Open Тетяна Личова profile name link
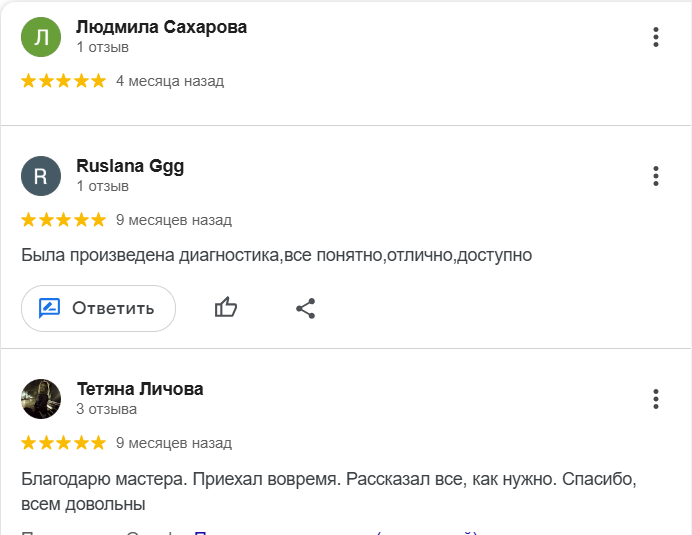The image size is (692, 535). pos(140,389)
